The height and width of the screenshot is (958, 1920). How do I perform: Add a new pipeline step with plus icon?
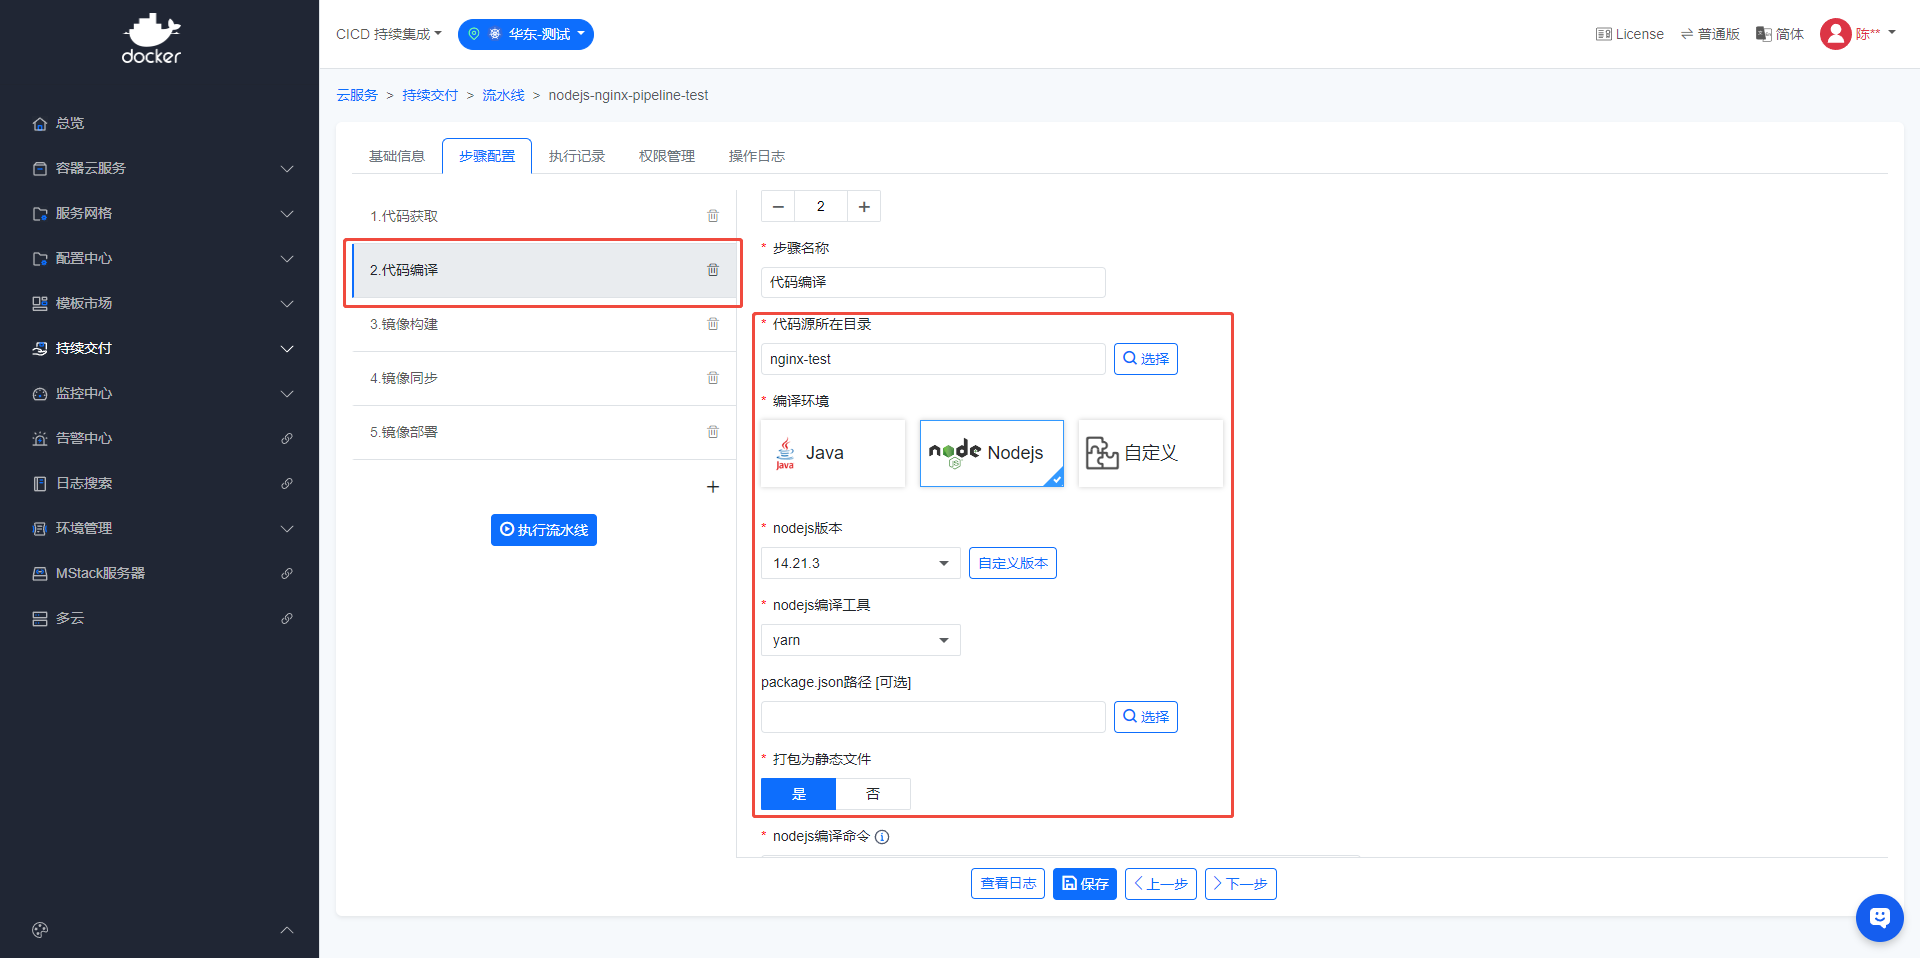click(713, 487)
